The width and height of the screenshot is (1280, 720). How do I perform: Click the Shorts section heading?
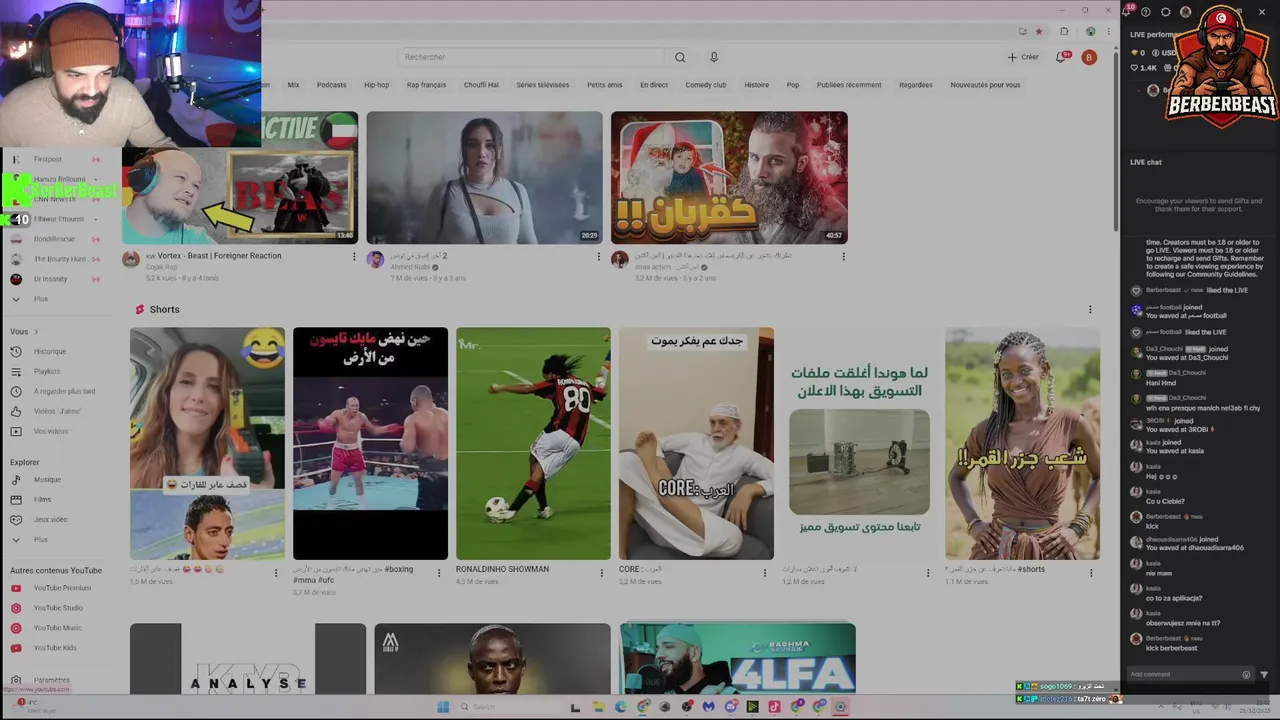pos(164,310)
